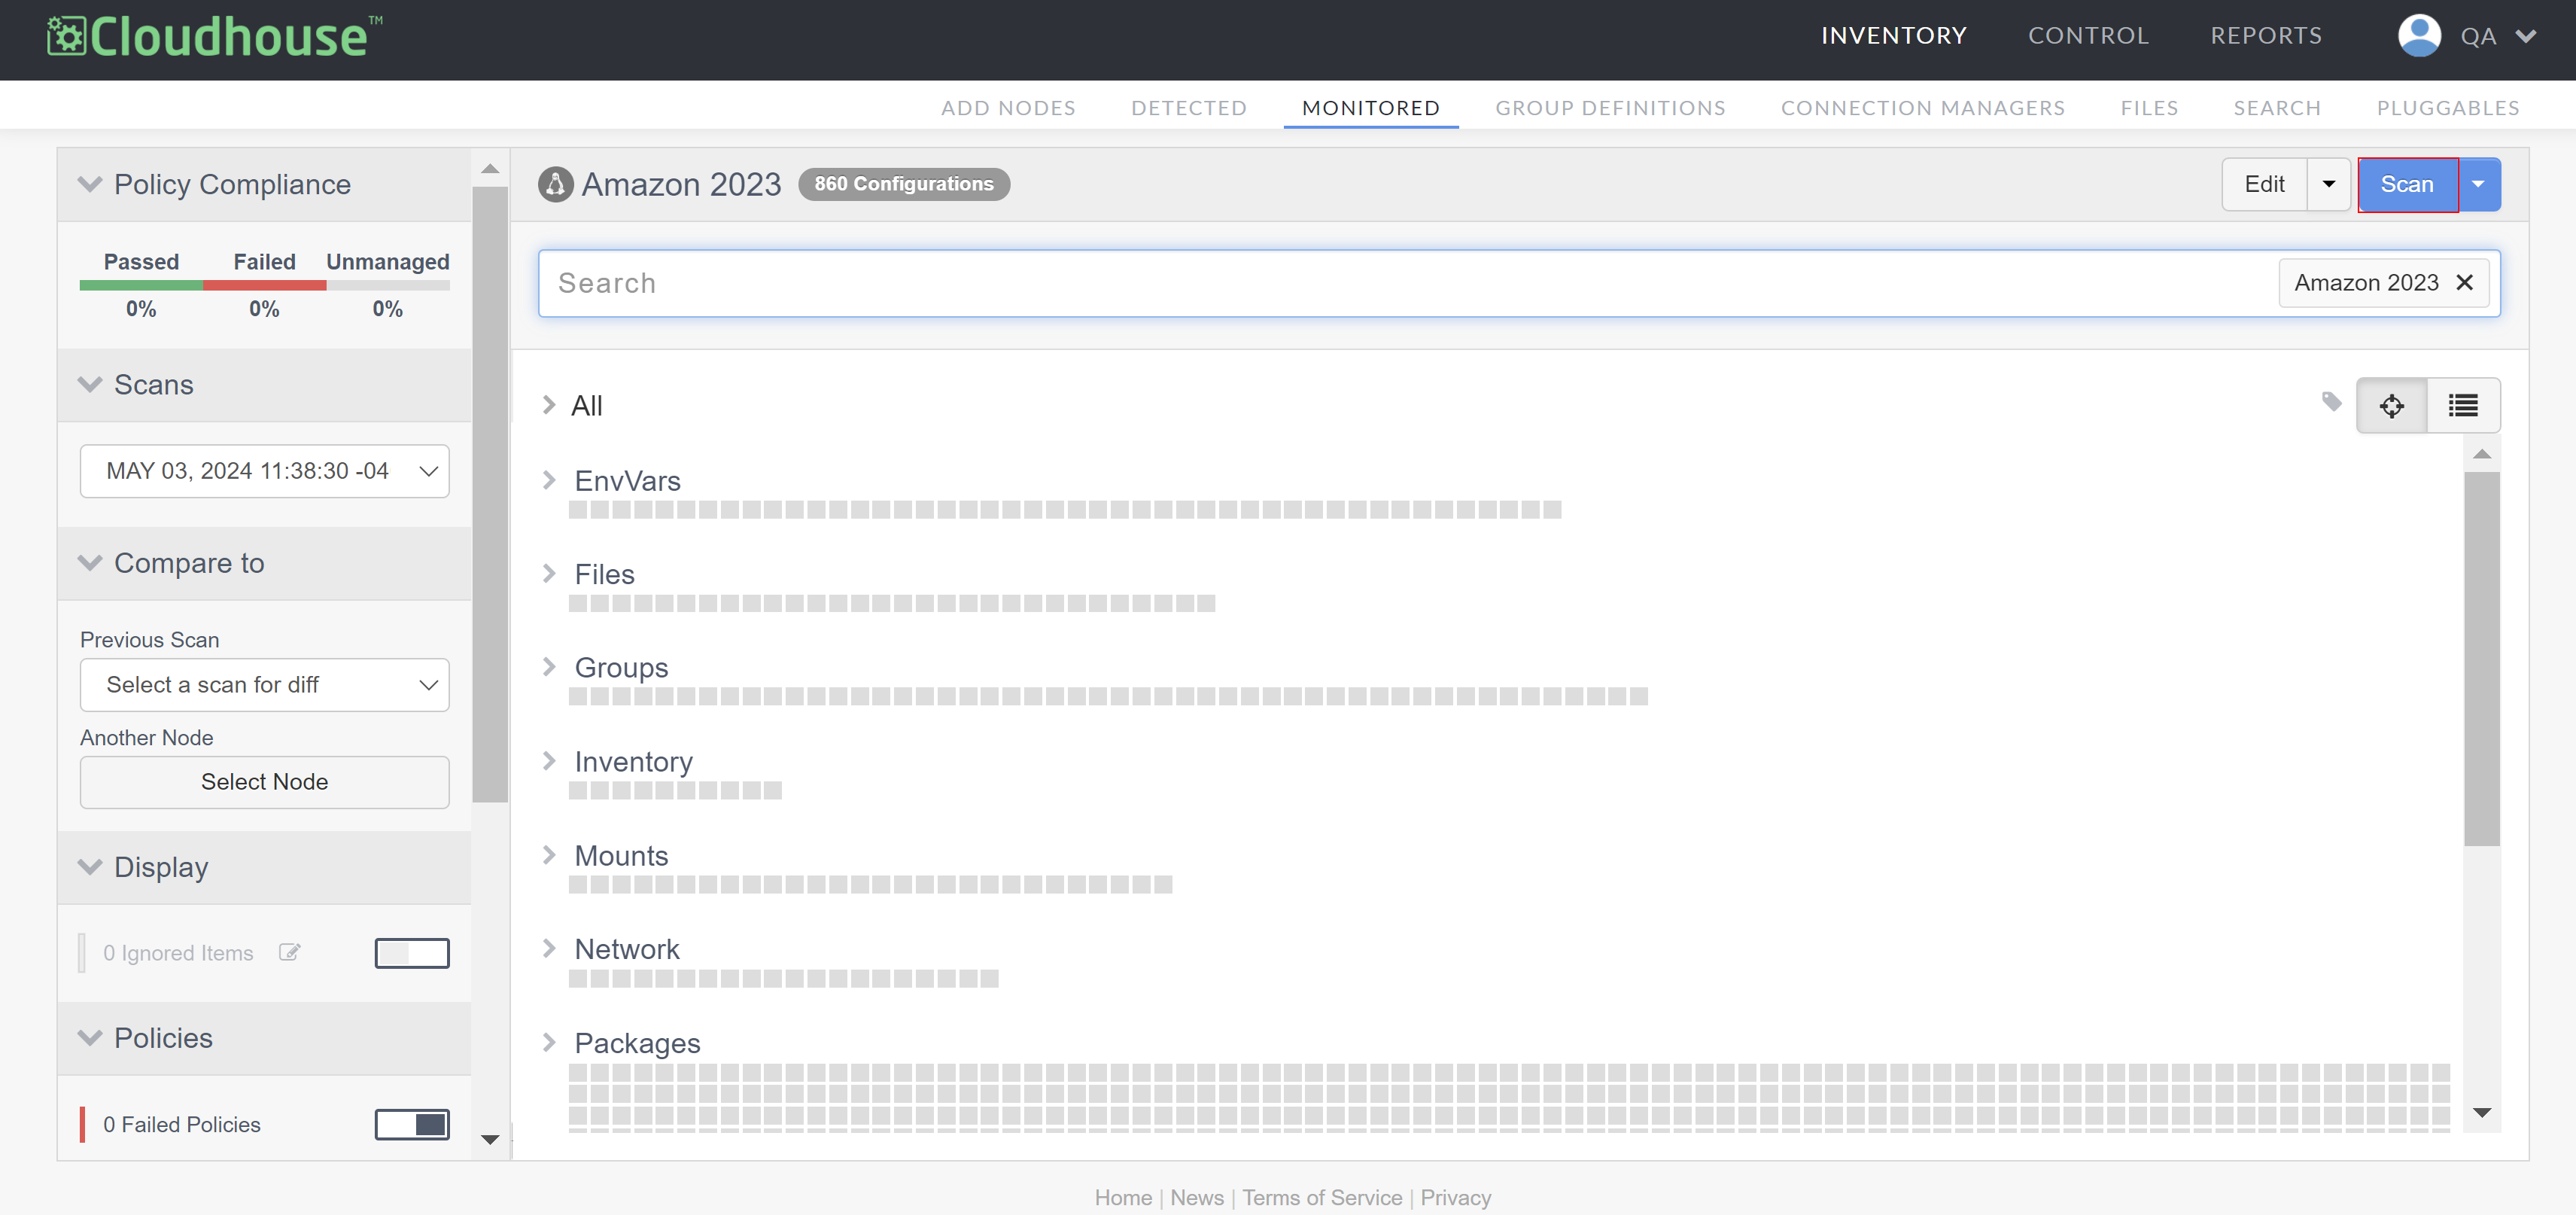
Task: Go to the FILES tab
Action: click(x=2149, y=108)
